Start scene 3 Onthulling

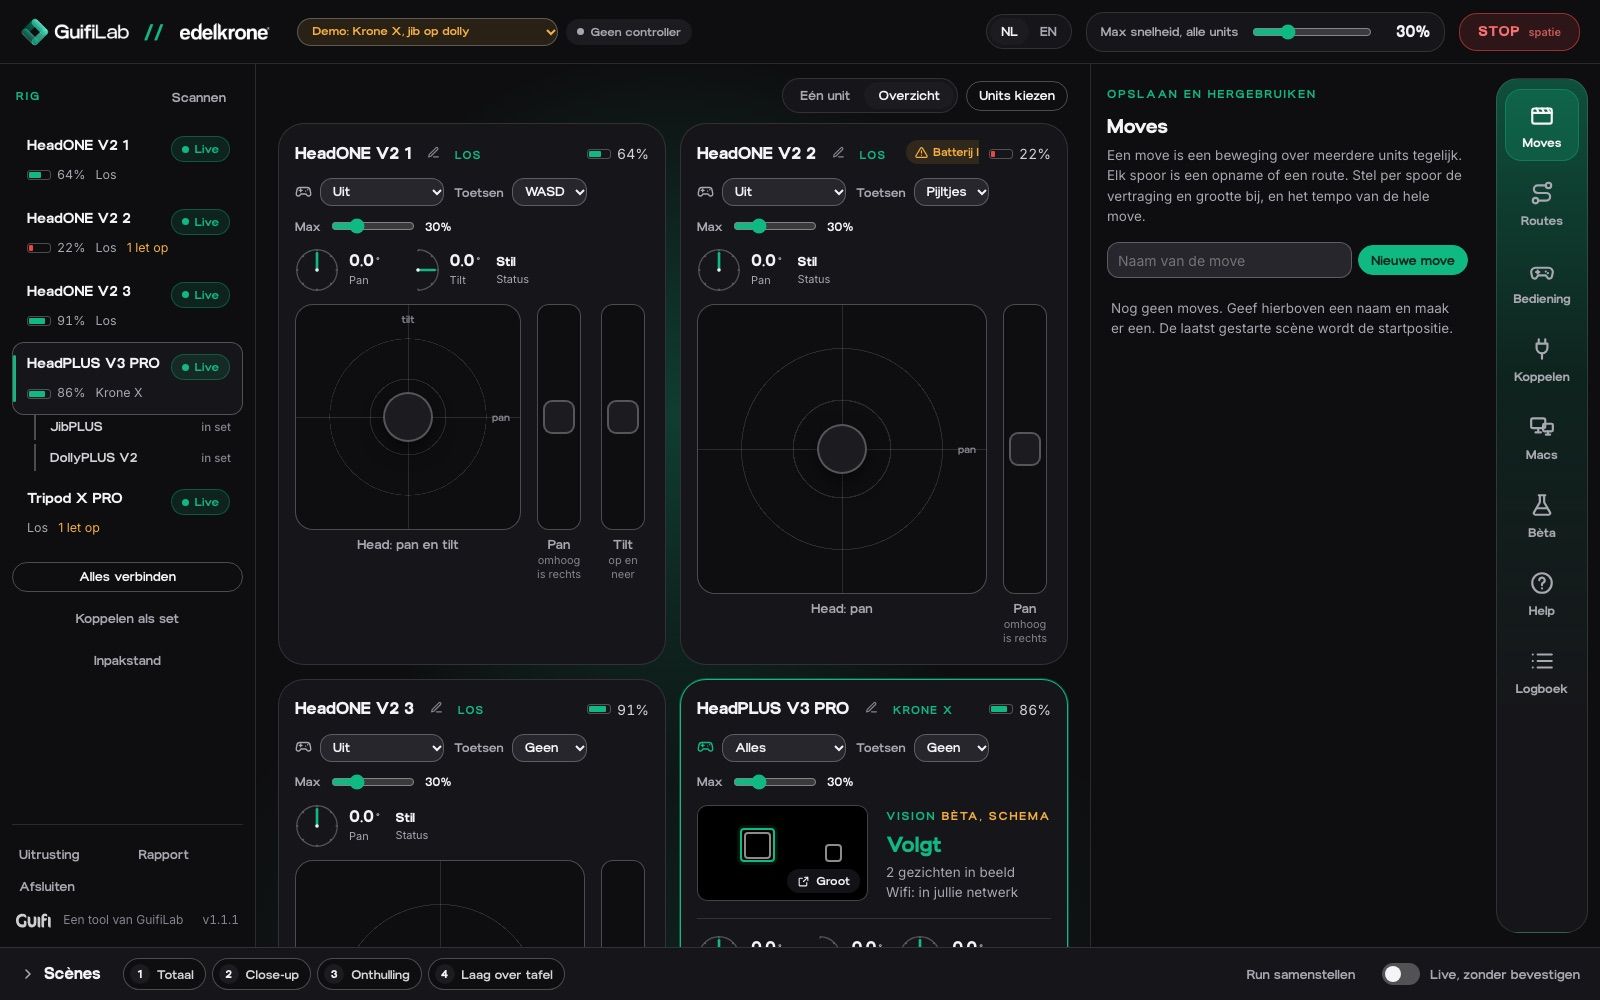click(x=369, y=974)
